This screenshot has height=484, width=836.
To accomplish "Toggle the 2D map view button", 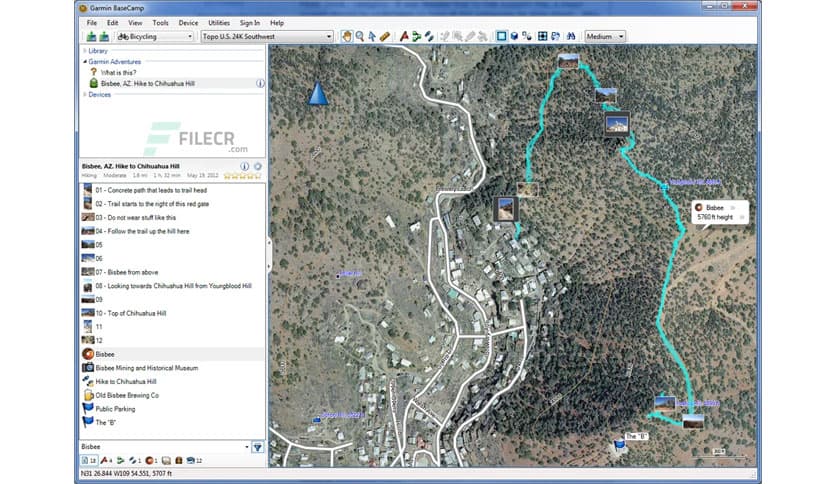I will pyautogui.click(x=500, y=37).
